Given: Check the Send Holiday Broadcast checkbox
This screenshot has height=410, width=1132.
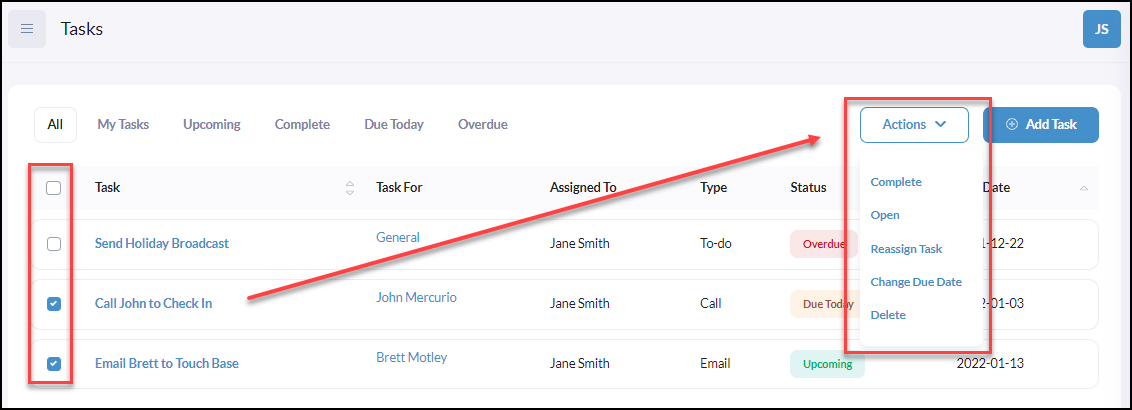Looking at the screenshot, I should point(53,244).
